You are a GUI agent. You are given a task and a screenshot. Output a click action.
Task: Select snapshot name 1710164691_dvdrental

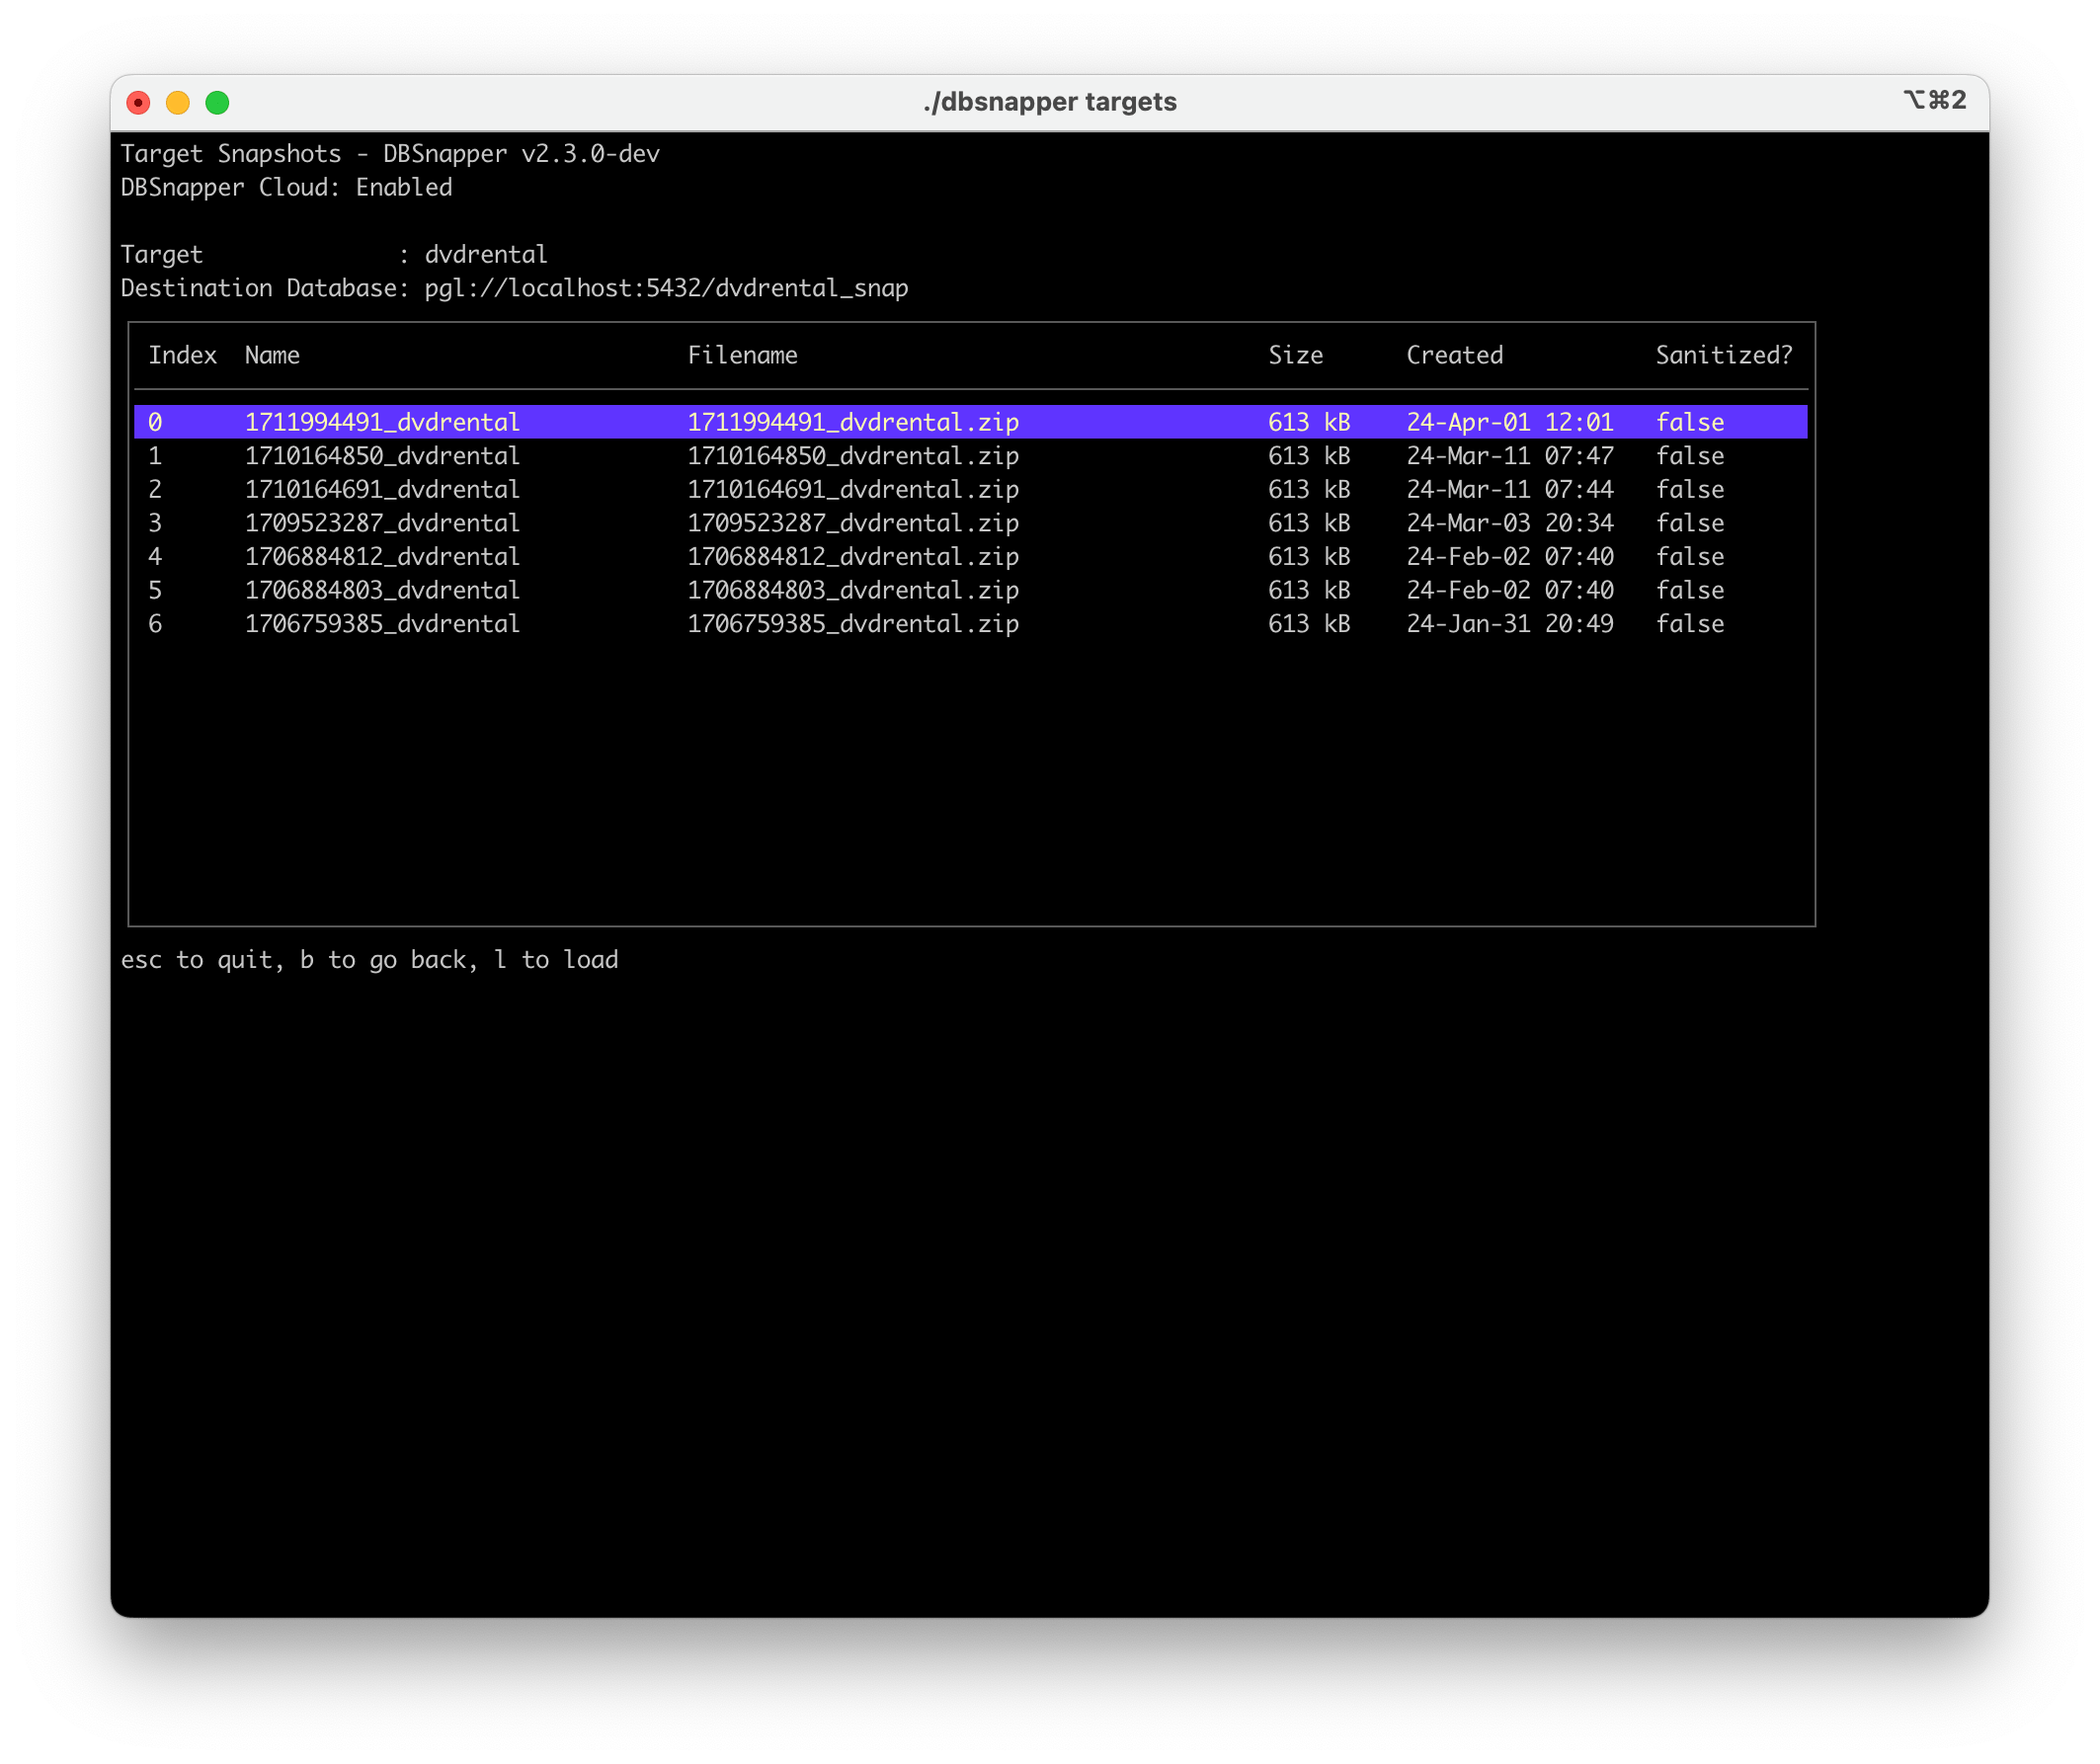382,489
